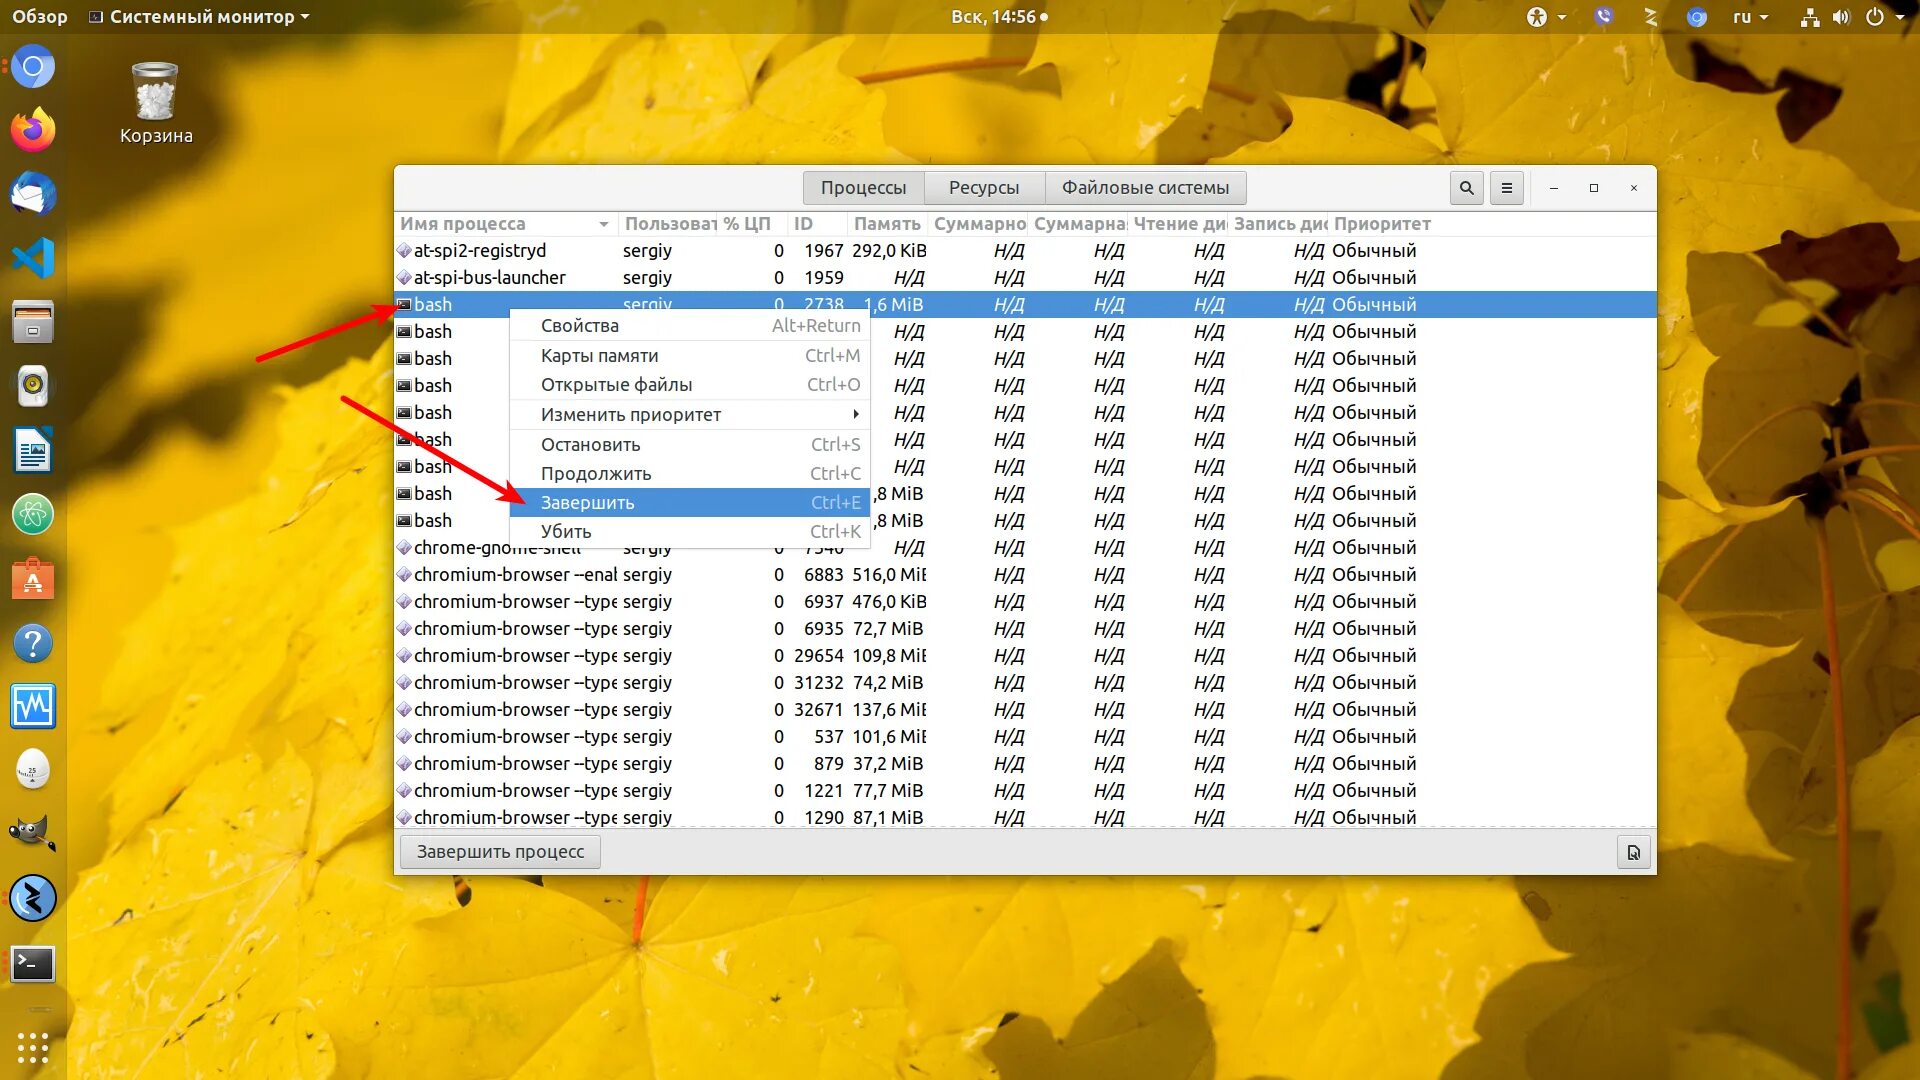Viewport: 1920px width, 1080px height.
Task: Open the ru keyboard layout dropdown
Action: tap(1750, 17)
